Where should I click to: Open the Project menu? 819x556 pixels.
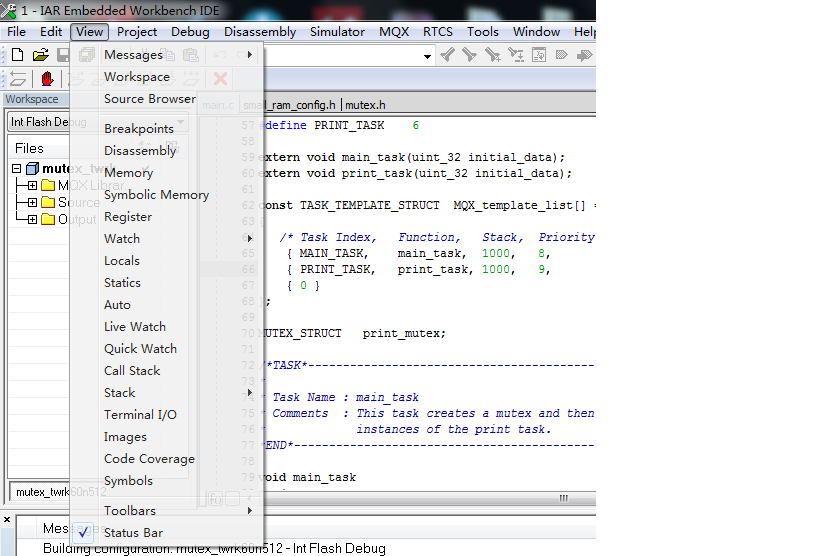pyautogui.click(x=137, y=32)
